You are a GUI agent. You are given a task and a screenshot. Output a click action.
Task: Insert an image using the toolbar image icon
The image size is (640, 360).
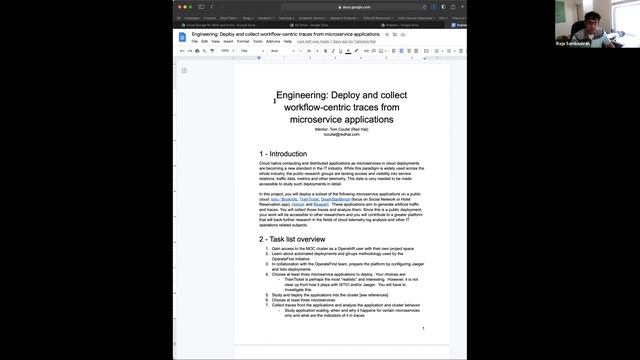pos(380,51)
